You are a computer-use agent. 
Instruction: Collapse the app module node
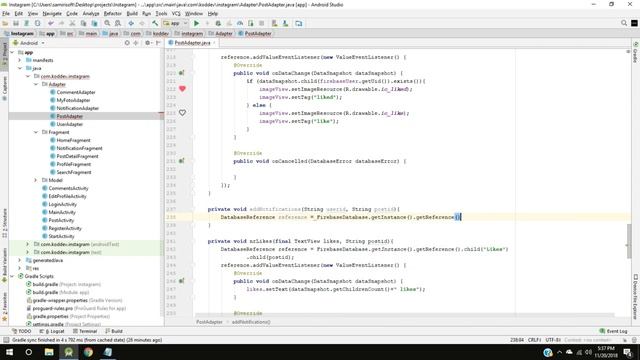tap(12, 52)
